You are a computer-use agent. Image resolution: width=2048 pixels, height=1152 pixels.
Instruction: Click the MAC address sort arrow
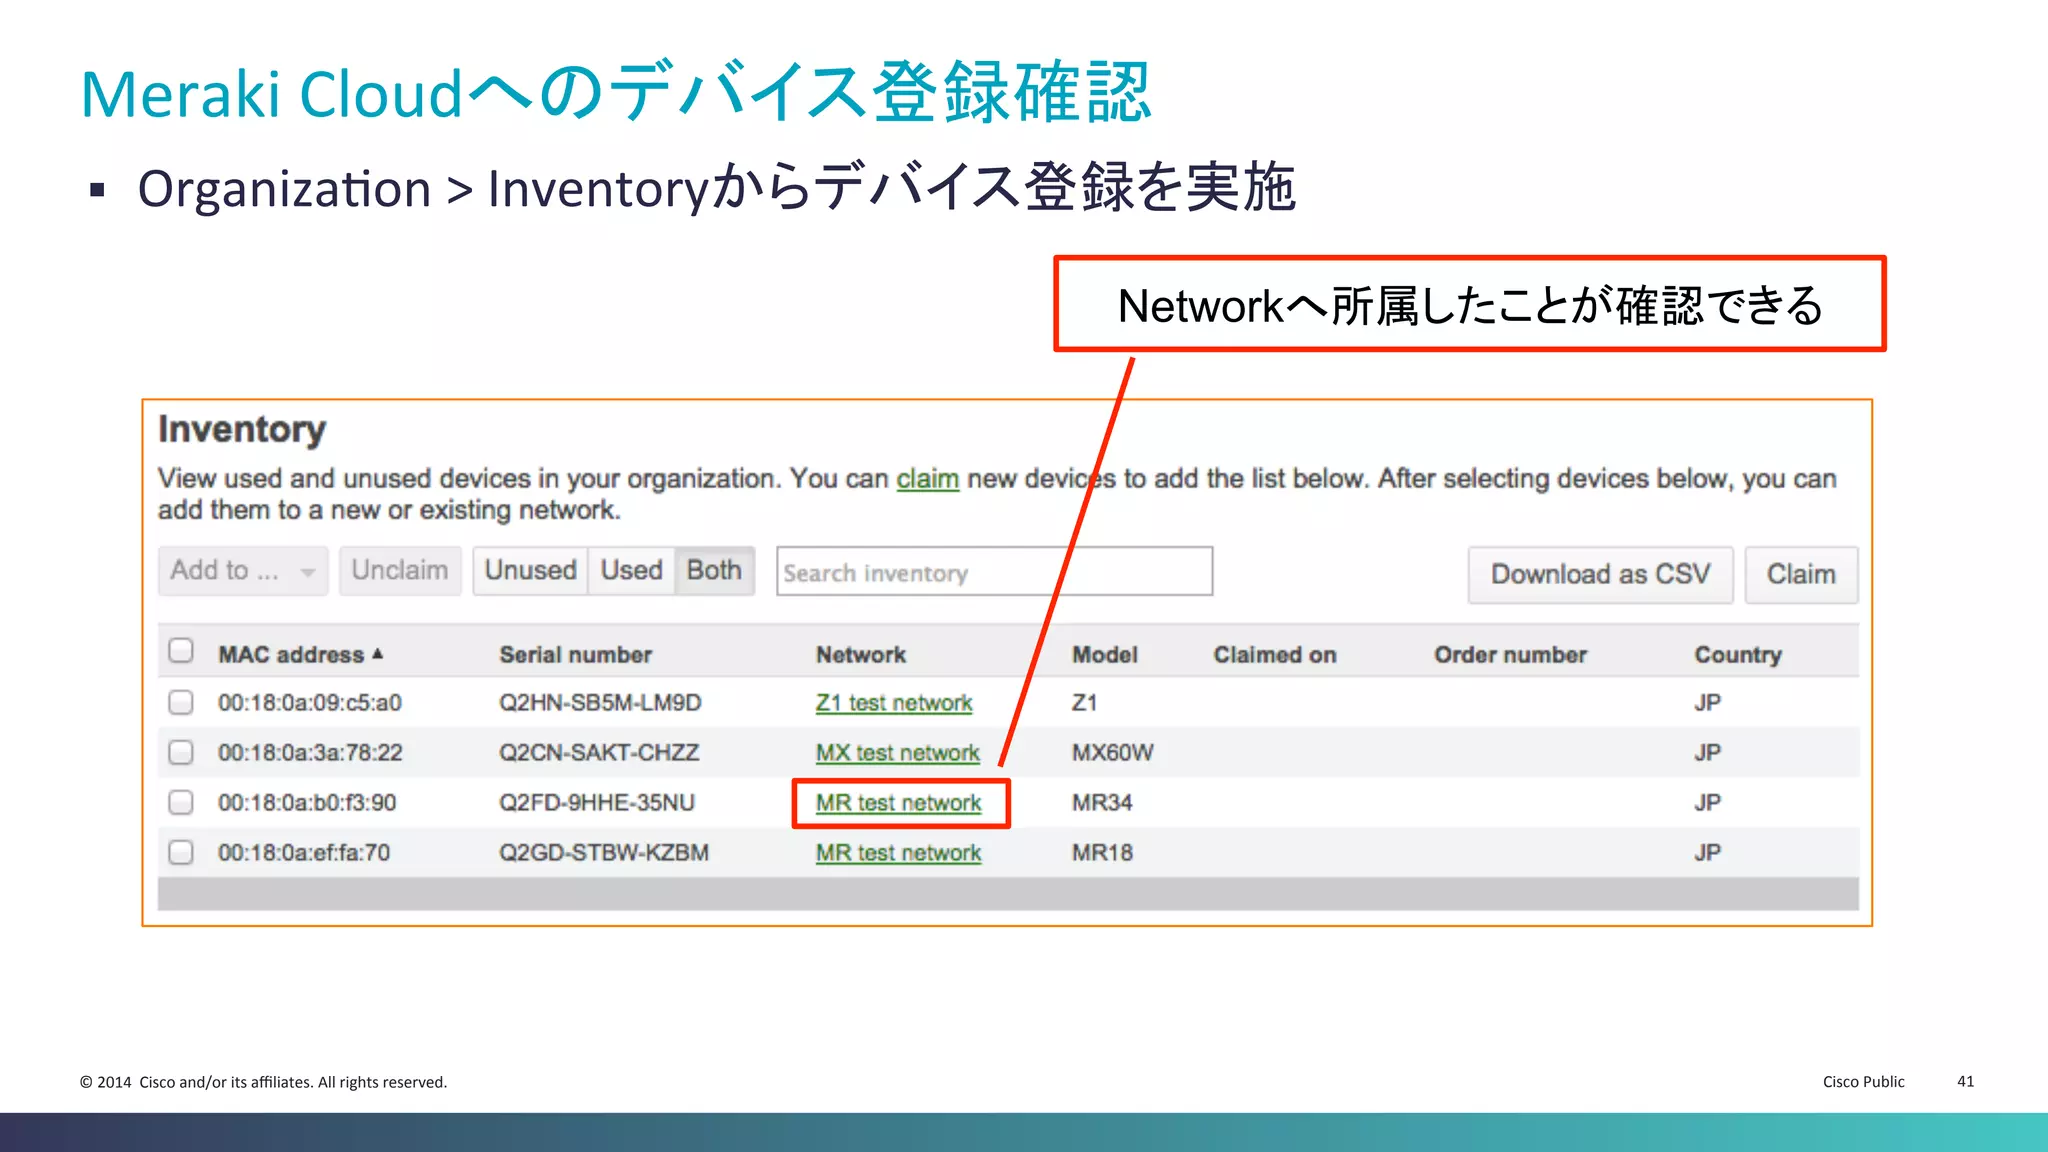click(x=378, y=654)
